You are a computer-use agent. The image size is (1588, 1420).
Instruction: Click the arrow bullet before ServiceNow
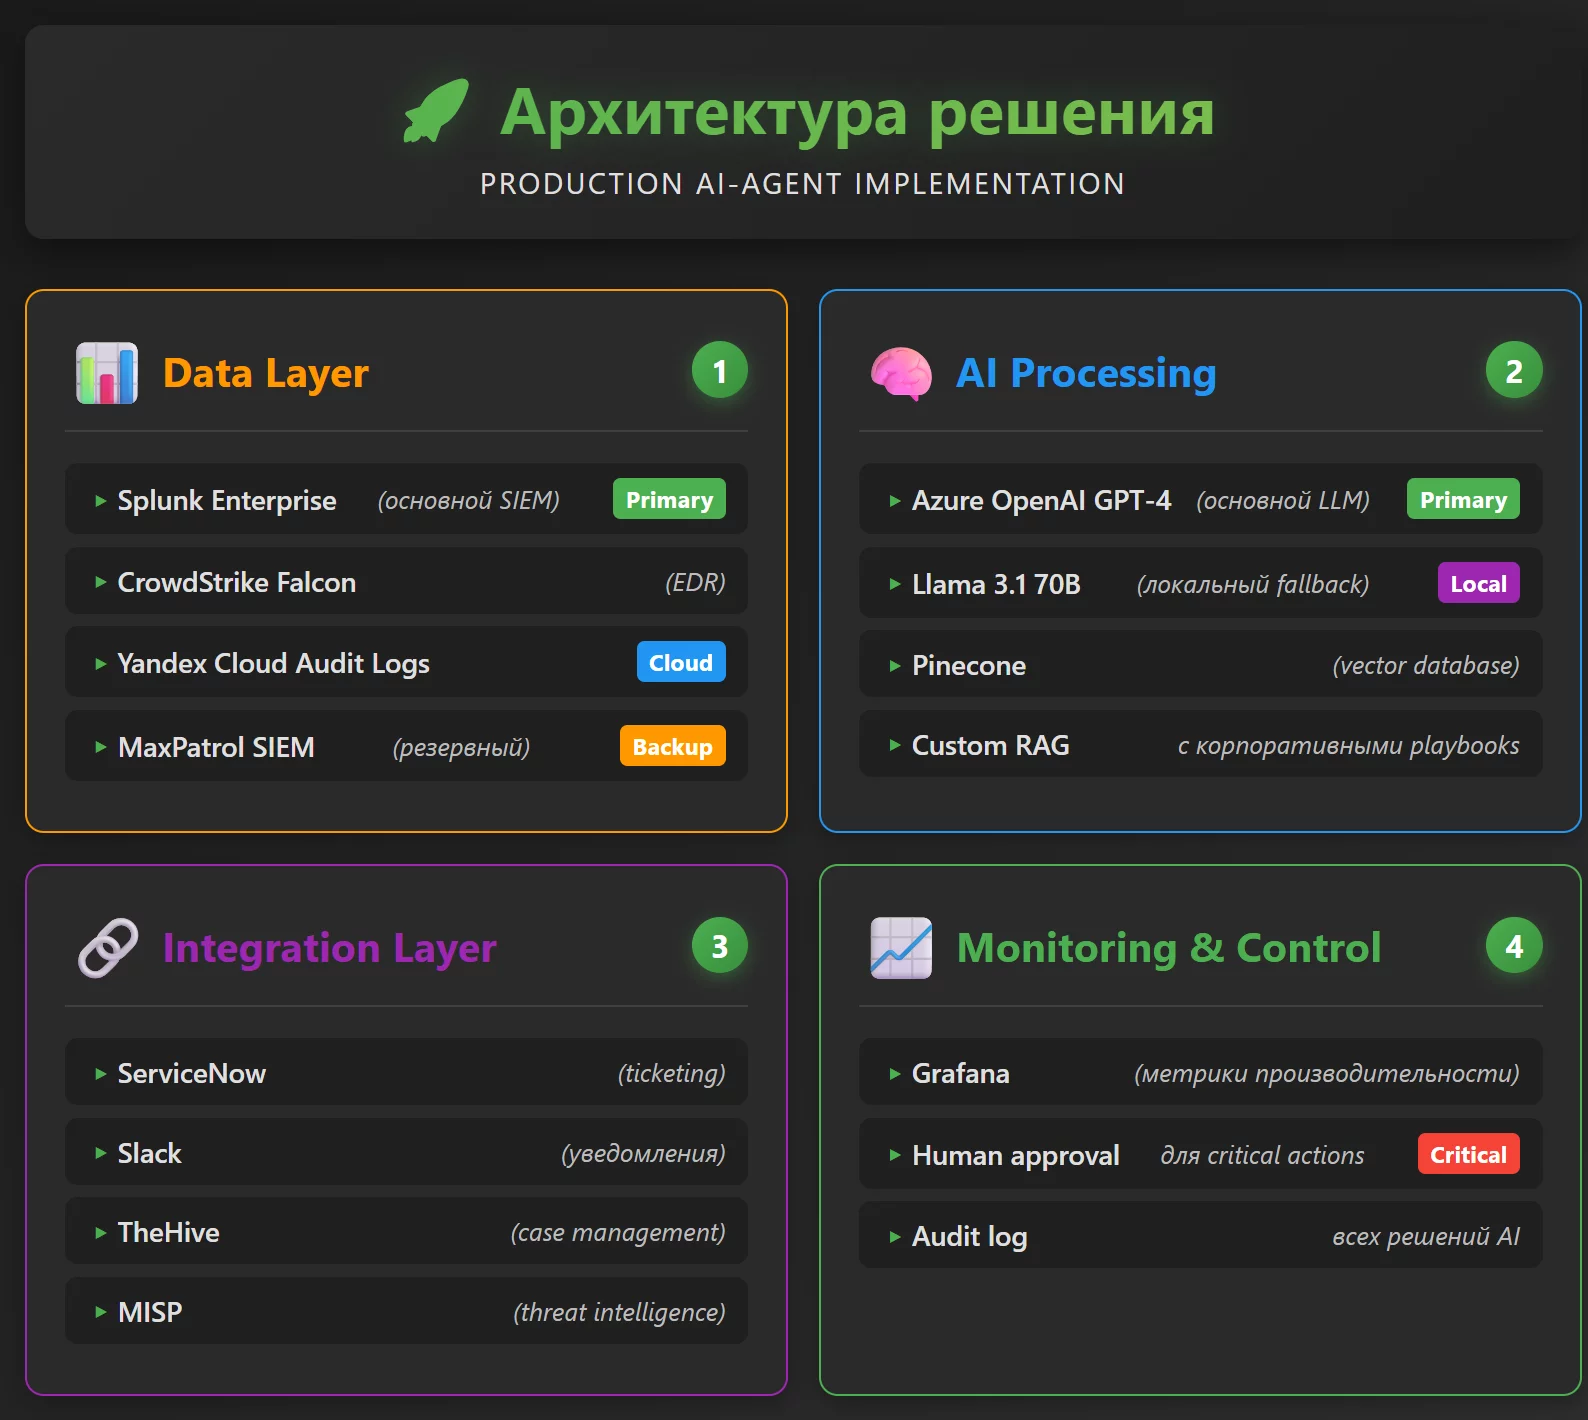pyautogui.click(x=100, y=1074)
